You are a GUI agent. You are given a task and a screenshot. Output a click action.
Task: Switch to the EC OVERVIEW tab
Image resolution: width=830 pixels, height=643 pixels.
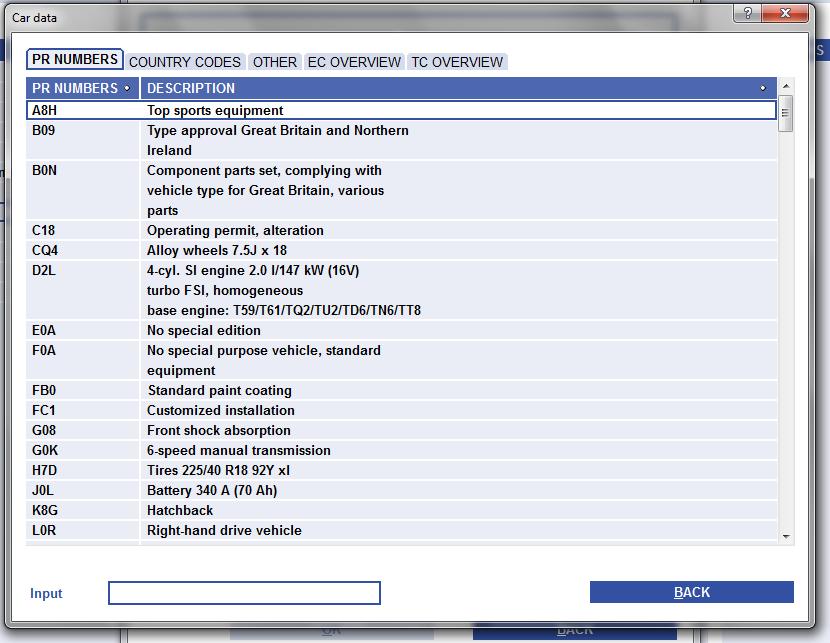click(x=354, y=62)
